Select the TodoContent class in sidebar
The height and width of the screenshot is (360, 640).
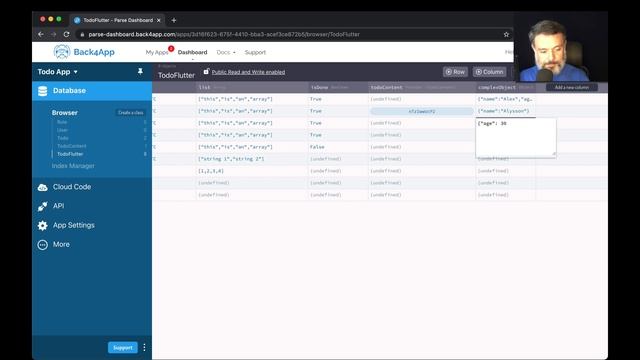point(72,146)
